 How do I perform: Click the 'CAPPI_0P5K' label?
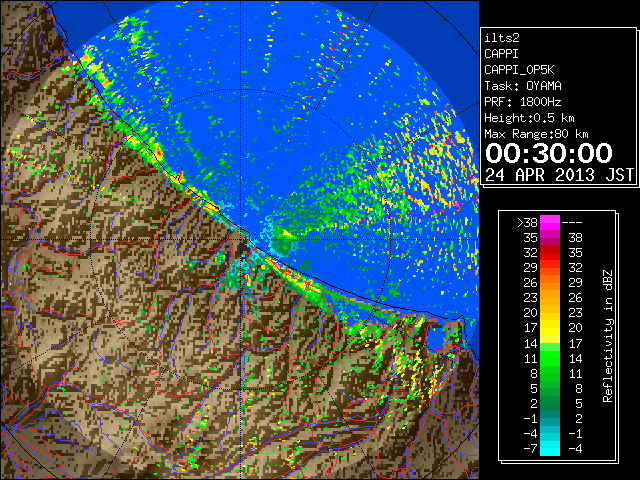point(519,70)
